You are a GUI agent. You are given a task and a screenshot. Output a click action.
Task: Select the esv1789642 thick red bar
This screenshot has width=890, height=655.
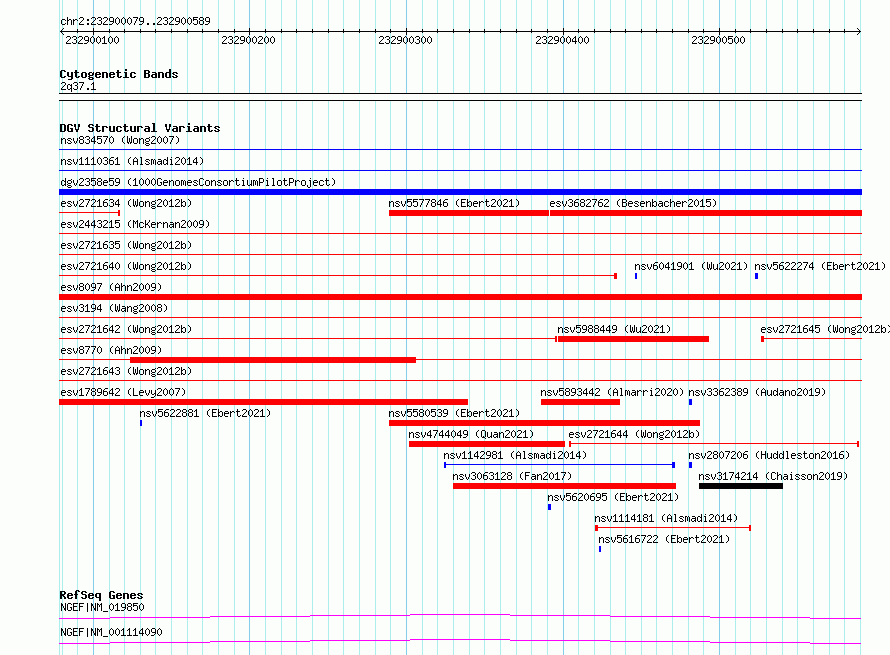(x=263, y=402)
